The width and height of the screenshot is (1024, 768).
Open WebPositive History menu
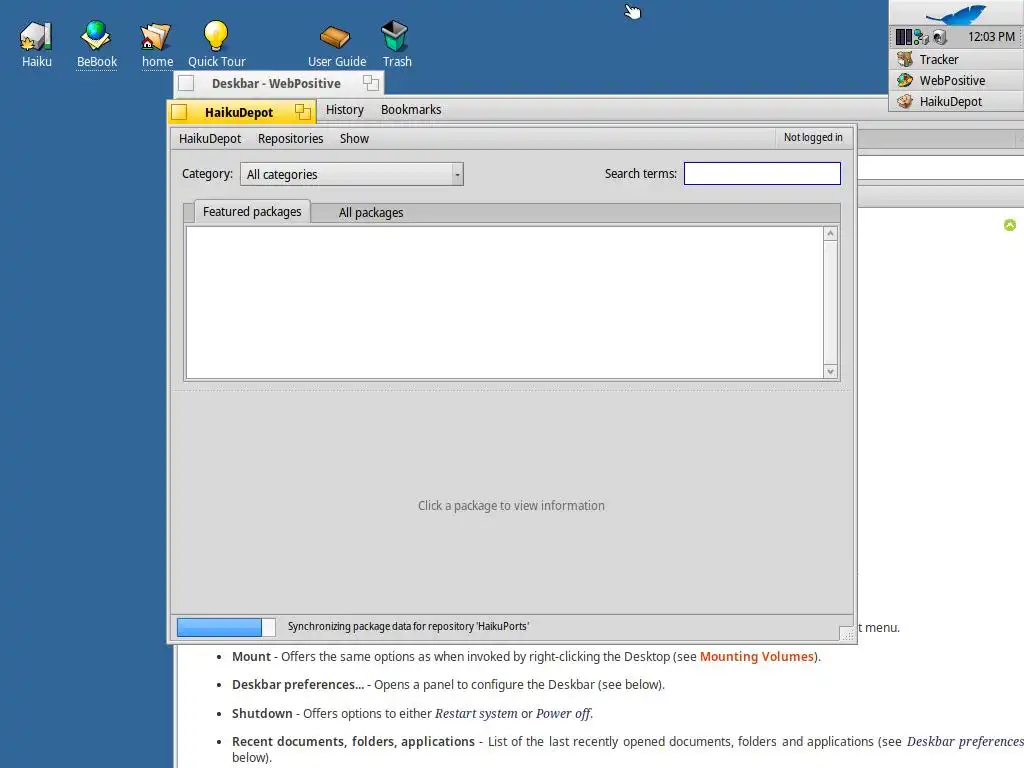[345, 110]
